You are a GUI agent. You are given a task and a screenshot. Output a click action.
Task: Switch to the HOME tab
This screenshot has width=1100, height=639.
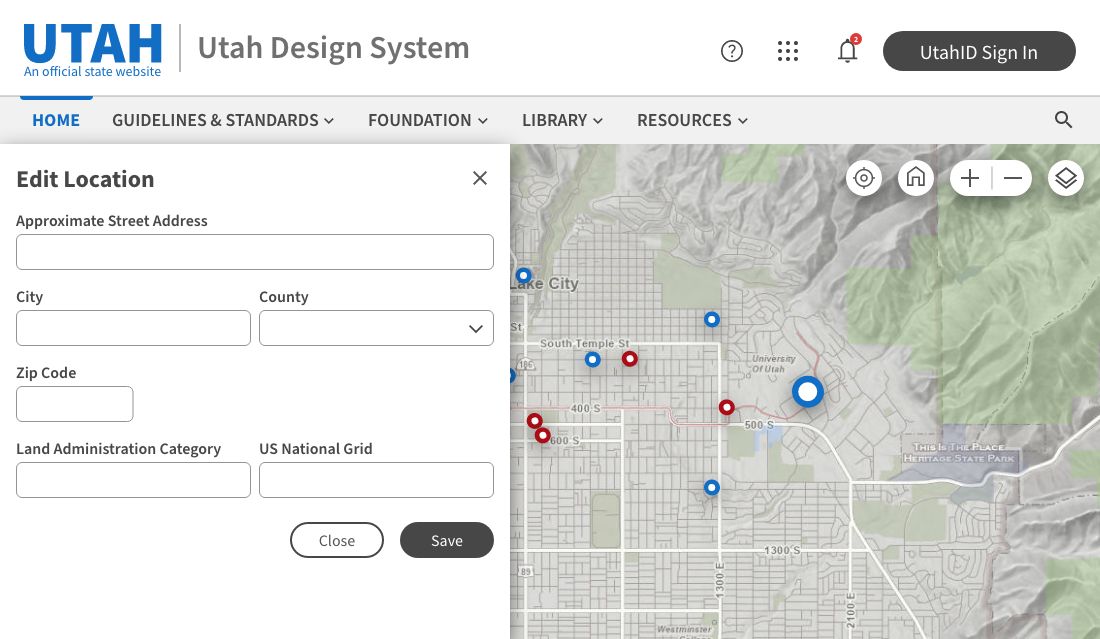click(56, 120)
